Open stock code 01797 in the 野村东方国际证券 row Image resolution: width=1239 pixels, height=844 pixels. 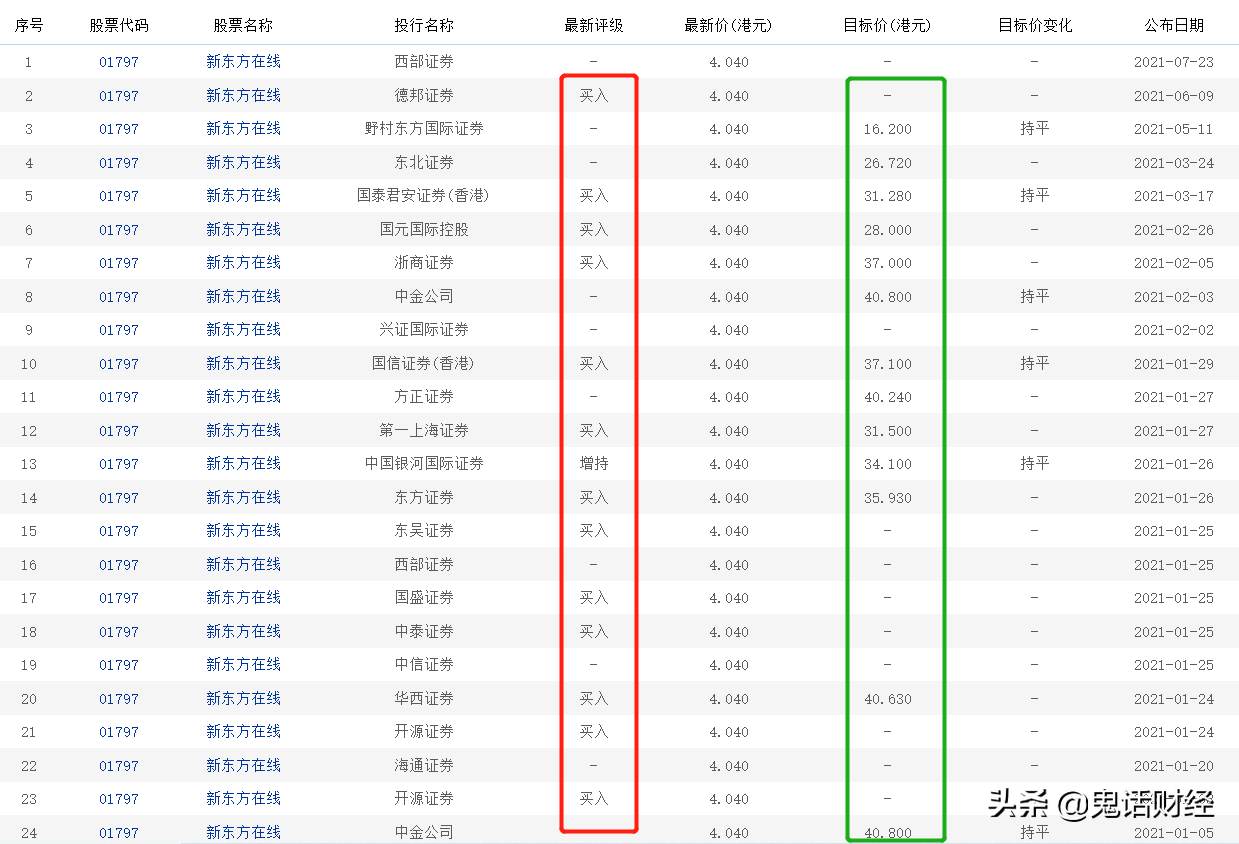(x=119, y=129)
